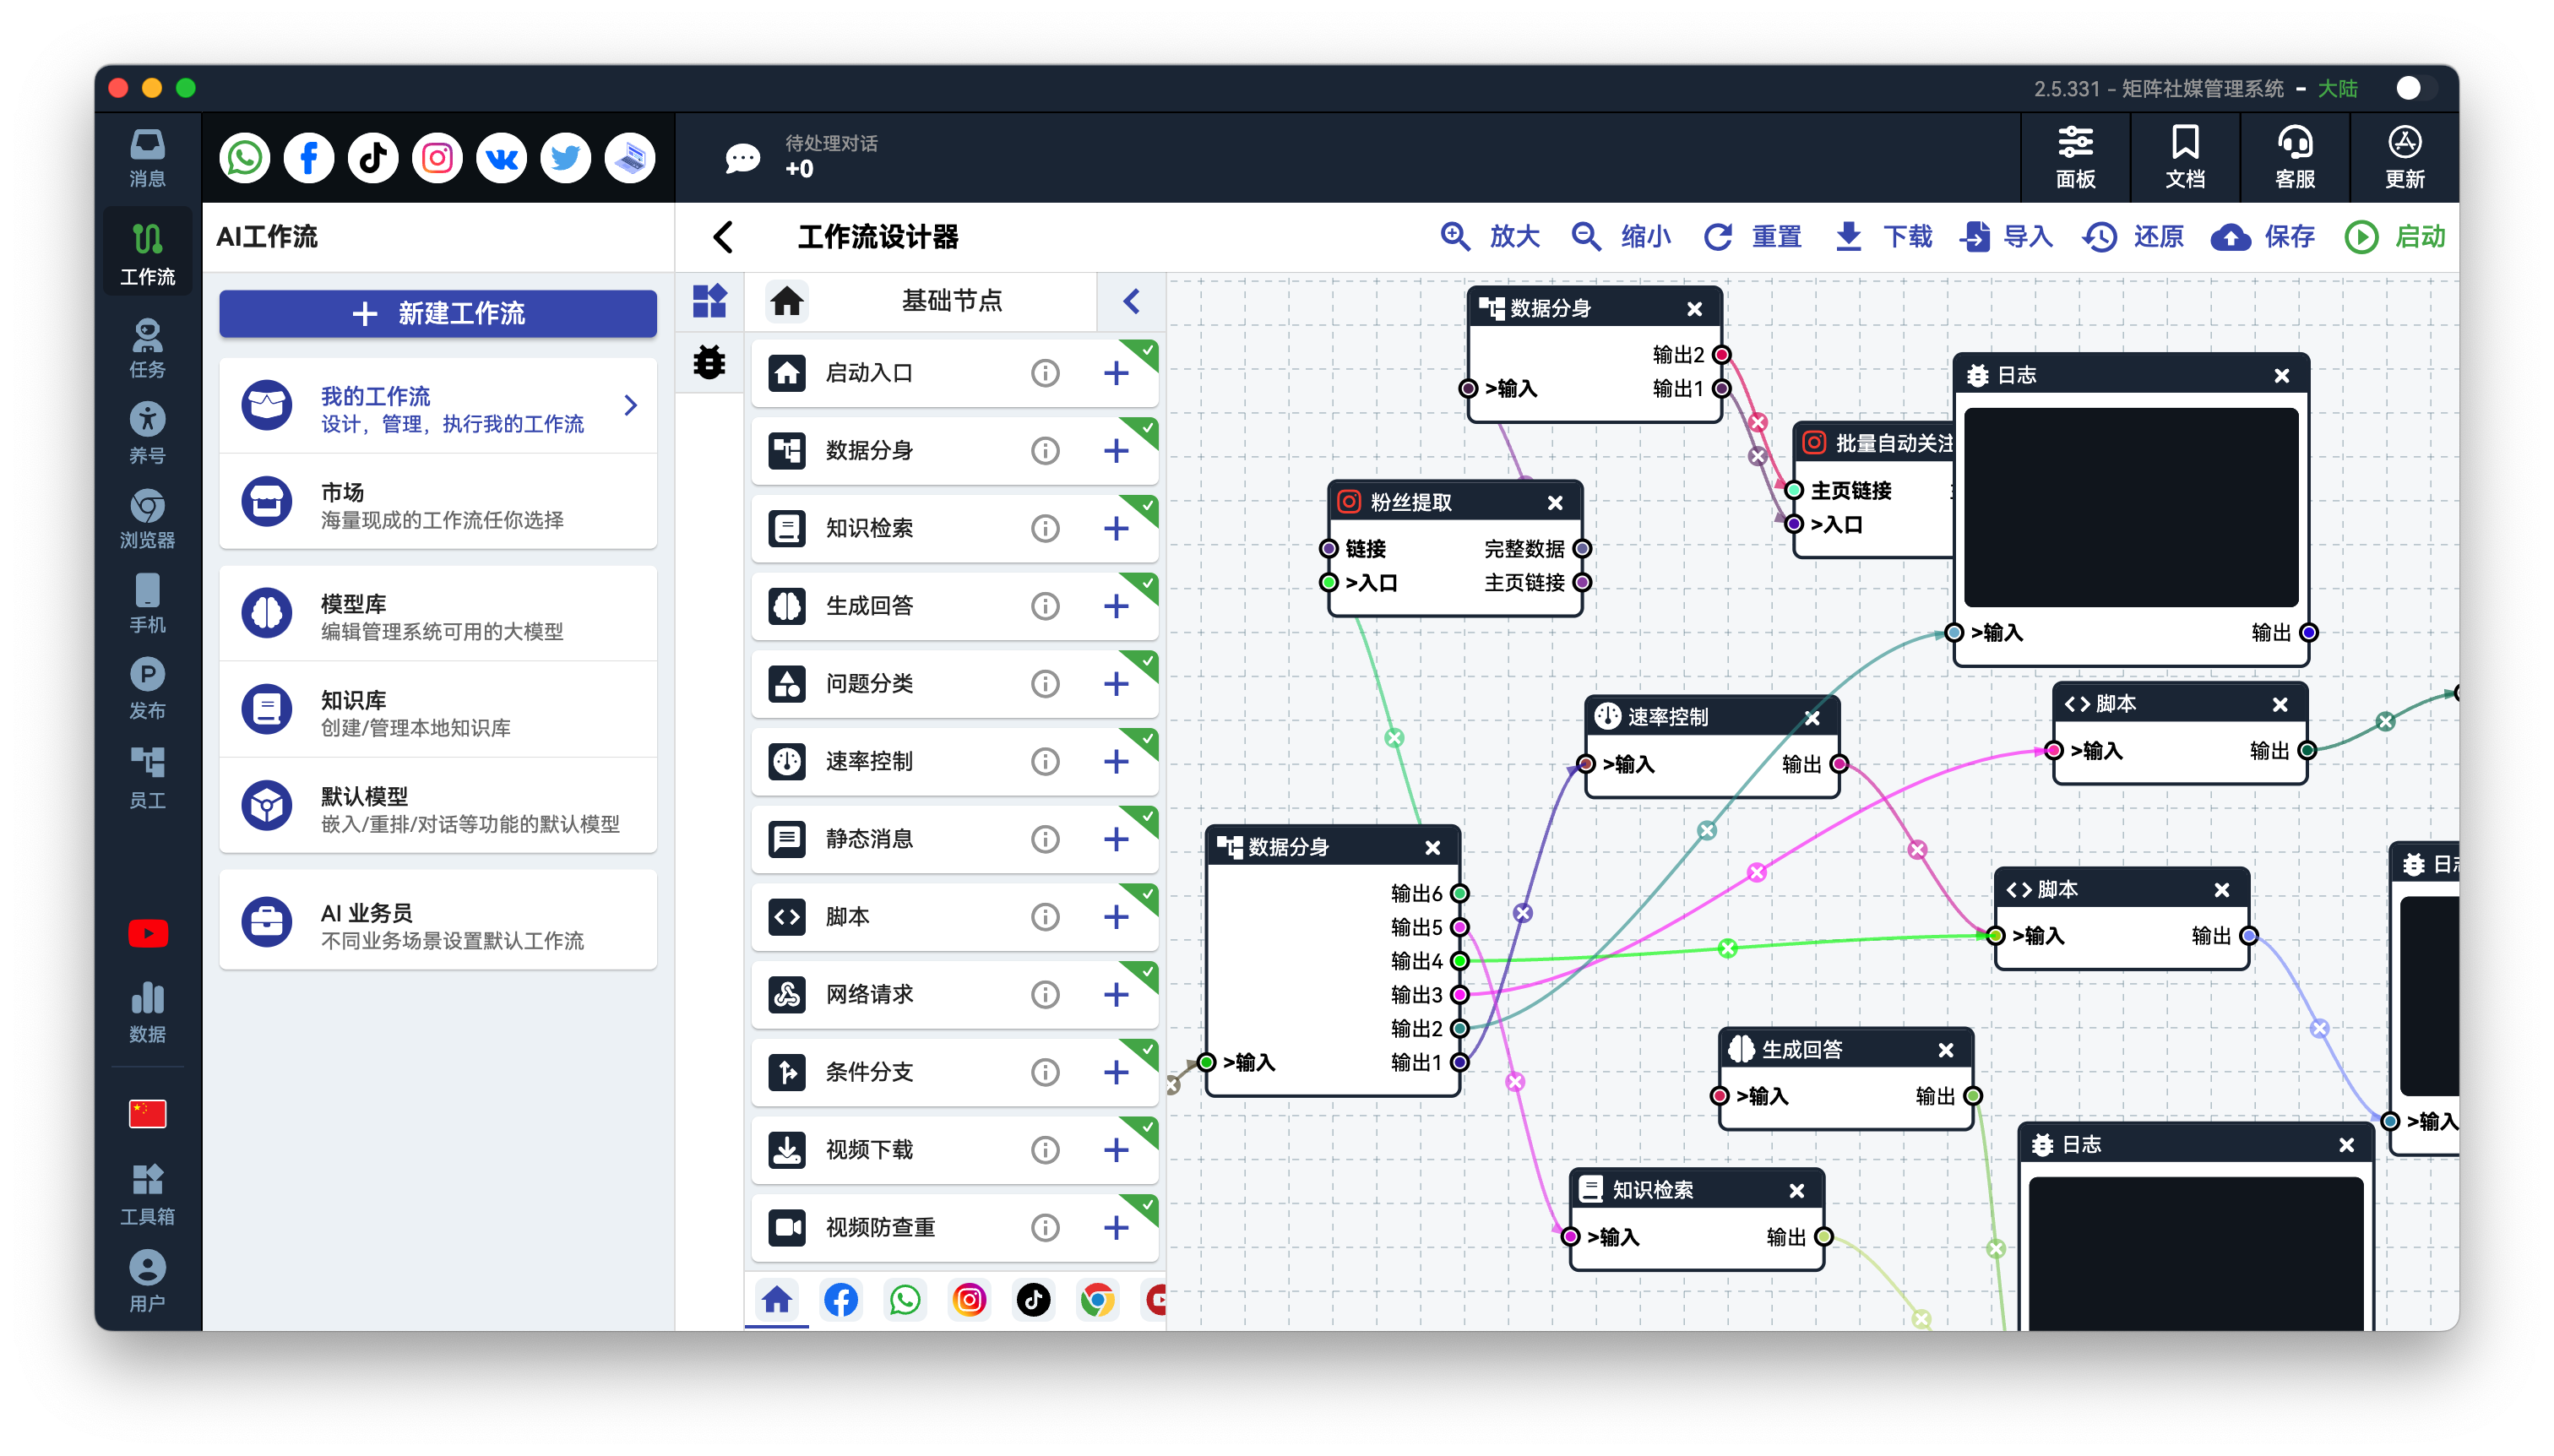The height and width of the screenshot is (1456, 2554).
Task: Add the 脚本 node with plus icon
Action: 1116,917
